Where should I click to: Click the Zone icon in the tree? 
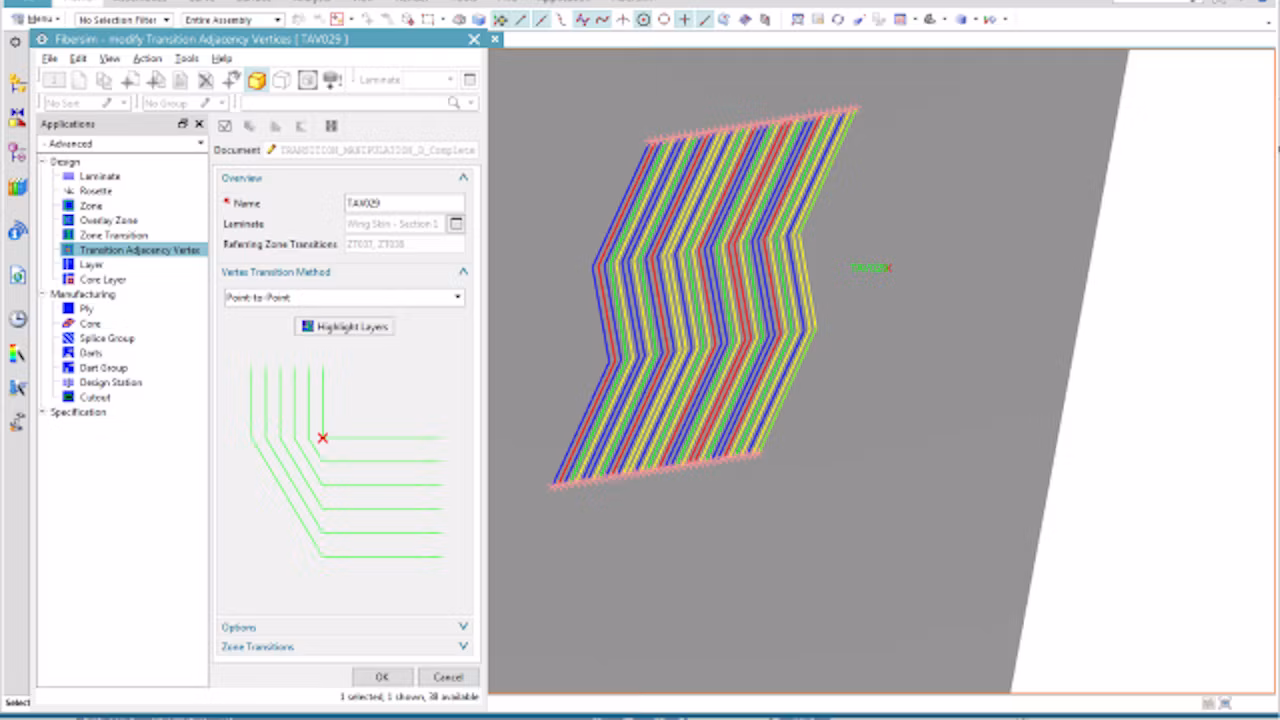coord(68,206)
